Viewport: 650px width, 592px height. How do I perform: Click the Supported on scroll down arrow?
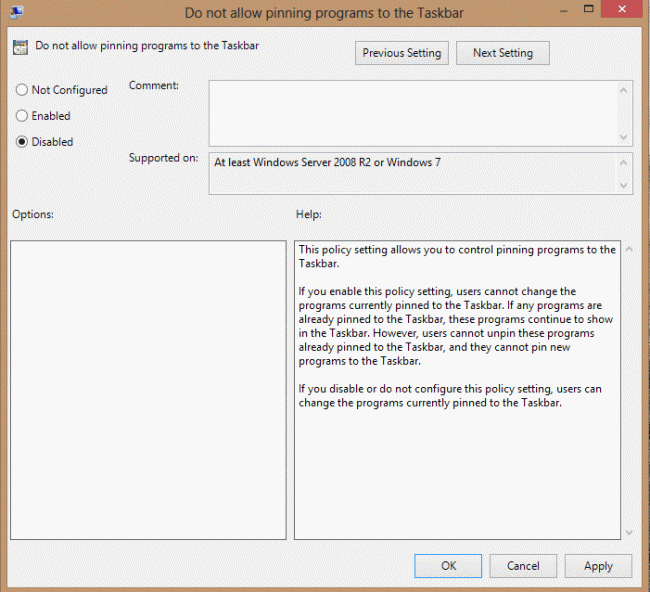pyautogui.click(x=623, y=186)
